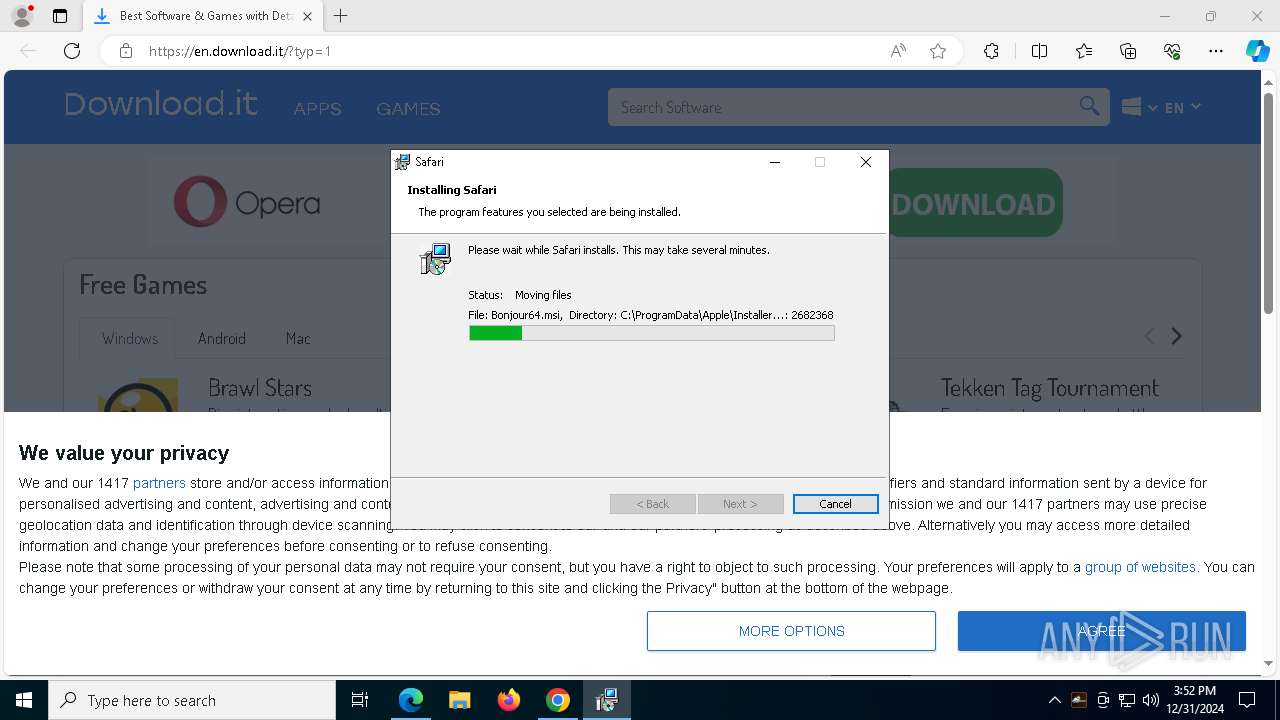Screen dimensions: 1280x720
Task: Toggle Split screen view
Action: 1039,51
